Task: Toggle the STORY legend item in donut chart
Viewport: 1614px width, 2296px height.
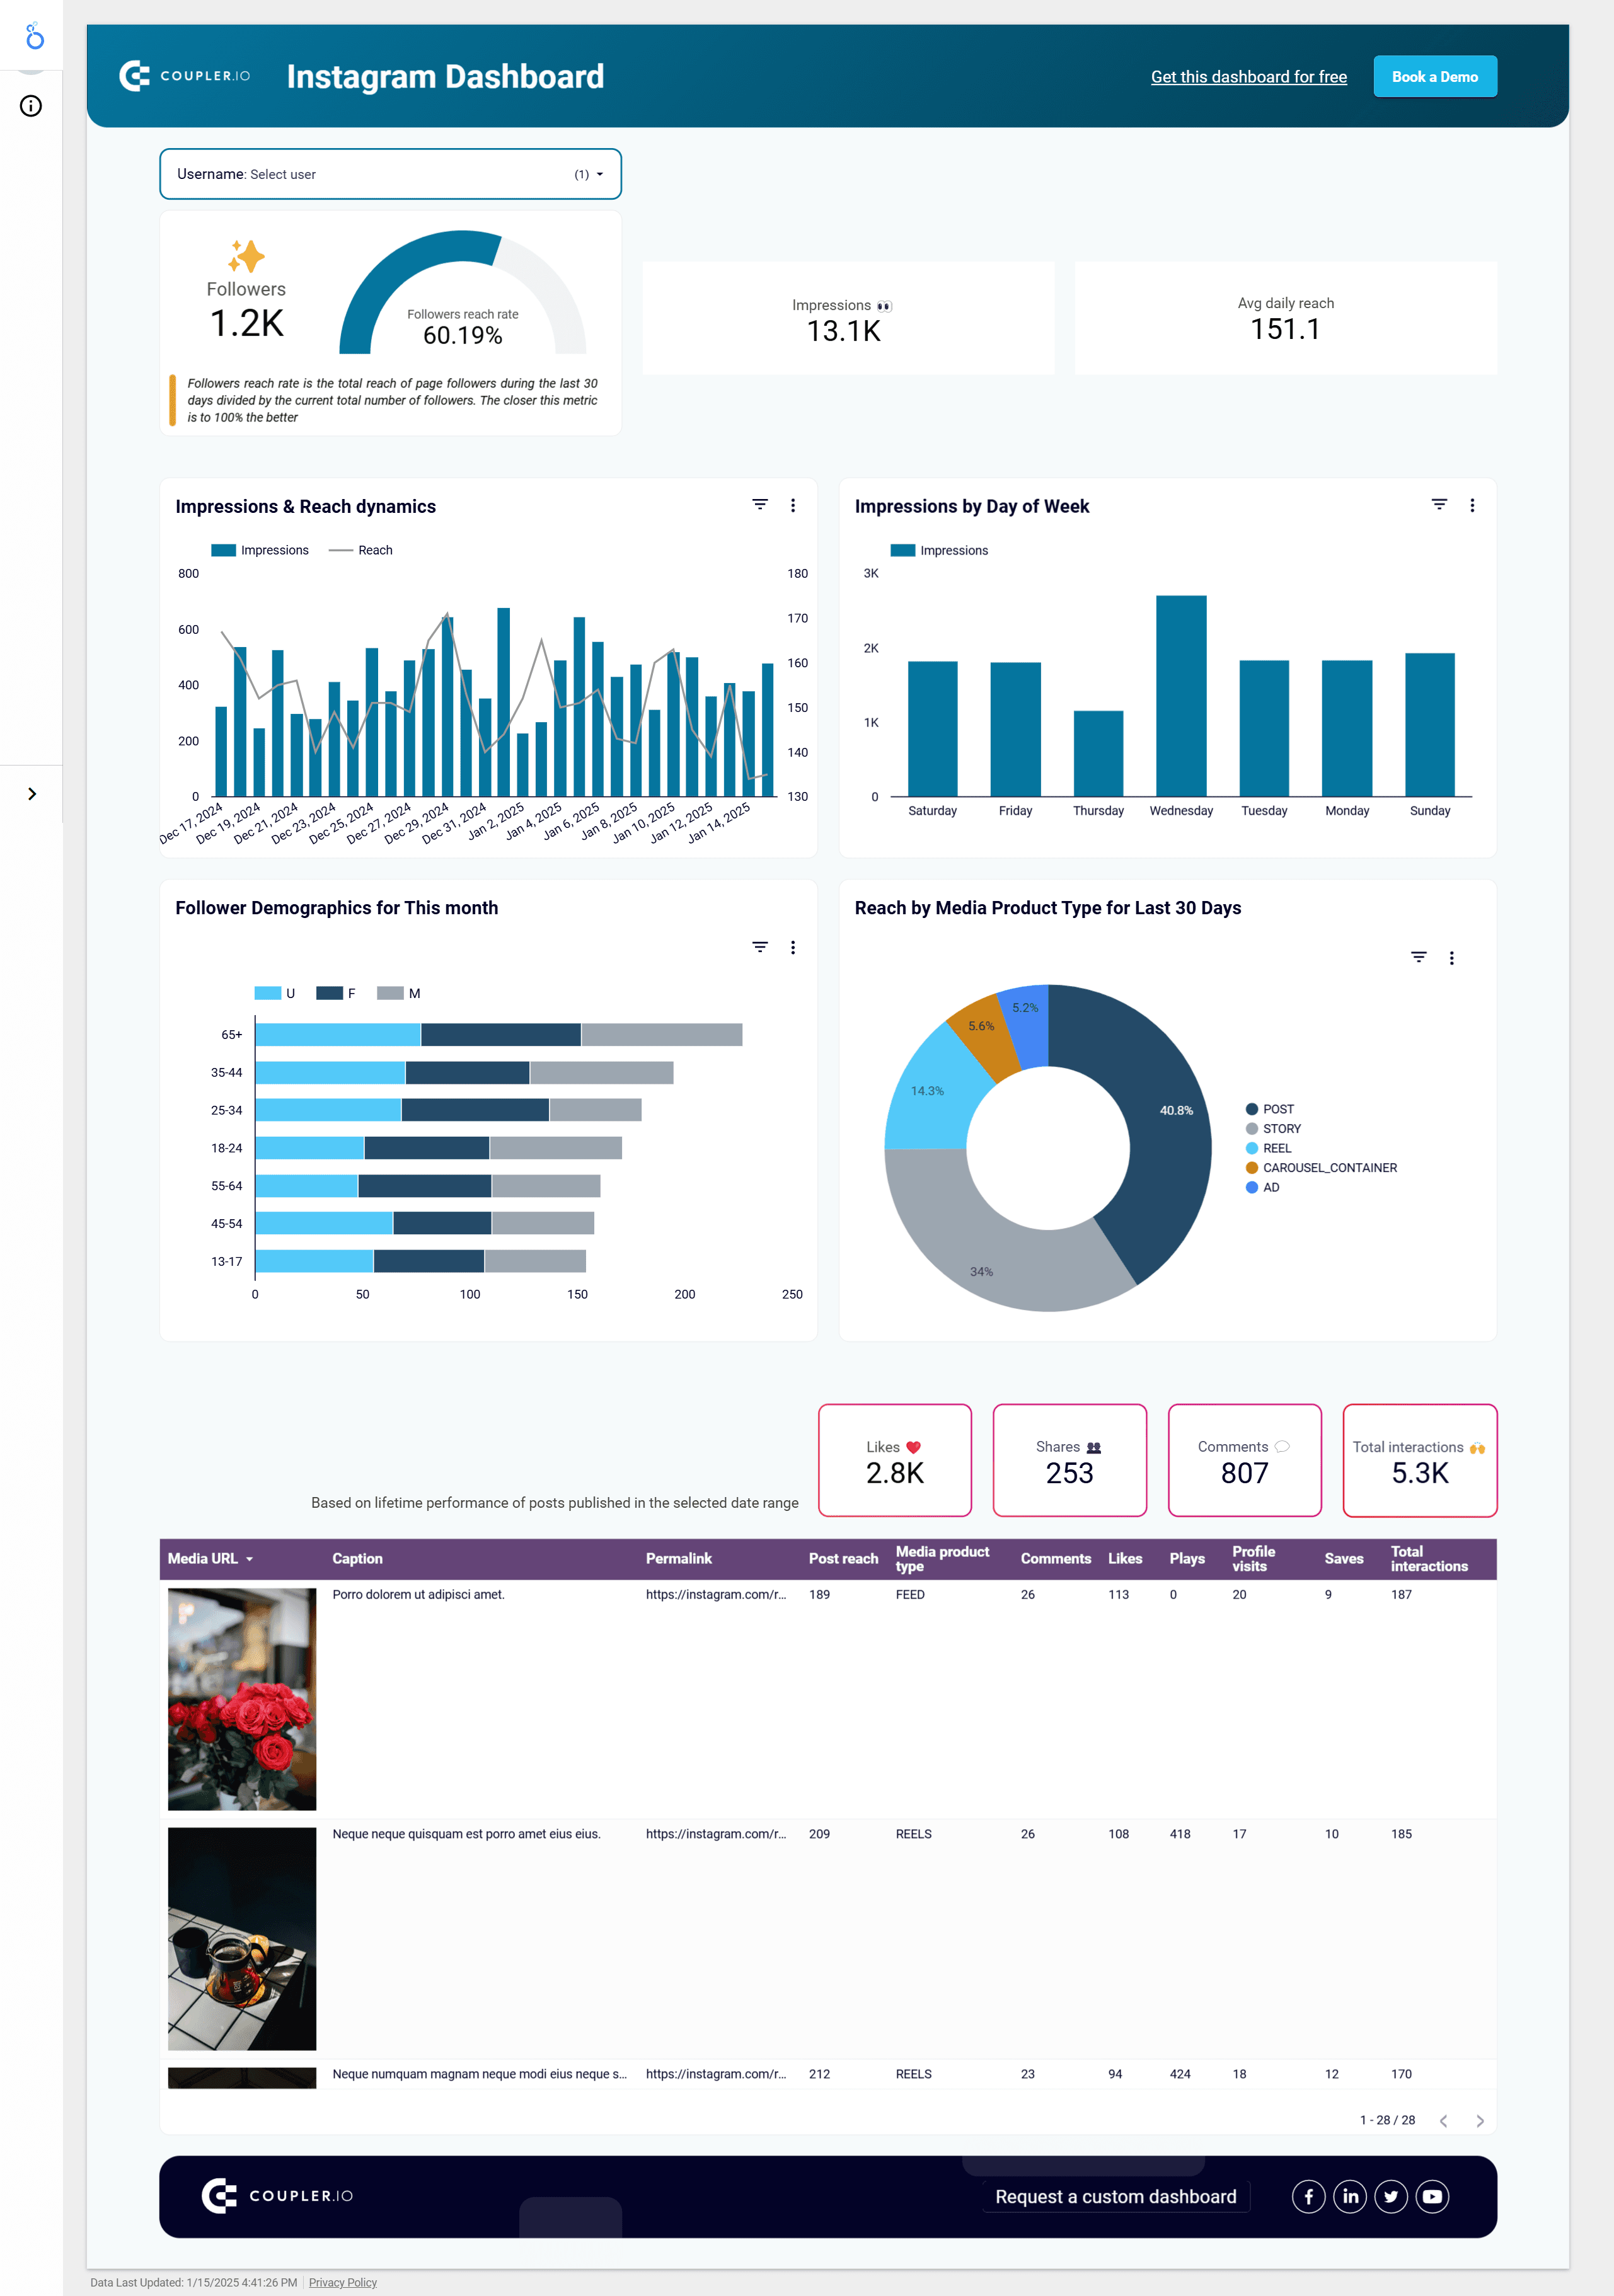Action: pyautogui.click(x=1280, y=1129)
